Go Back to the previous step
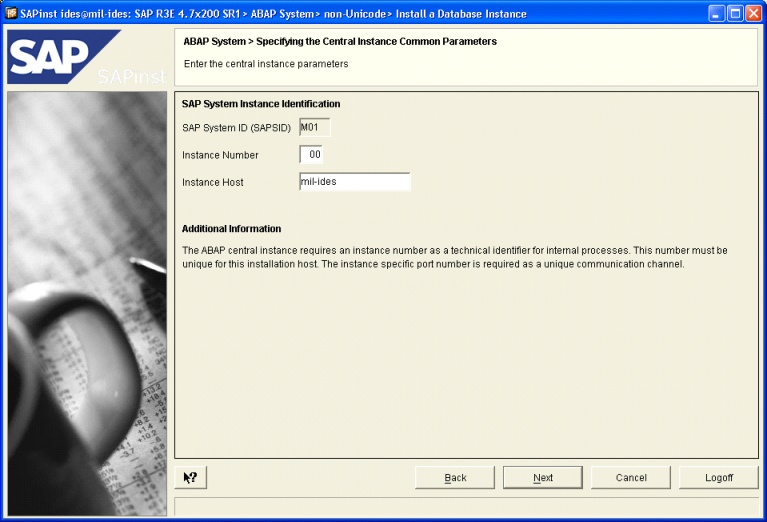The width and height of the screenshot is (767, 522). (x=455, y=478)
